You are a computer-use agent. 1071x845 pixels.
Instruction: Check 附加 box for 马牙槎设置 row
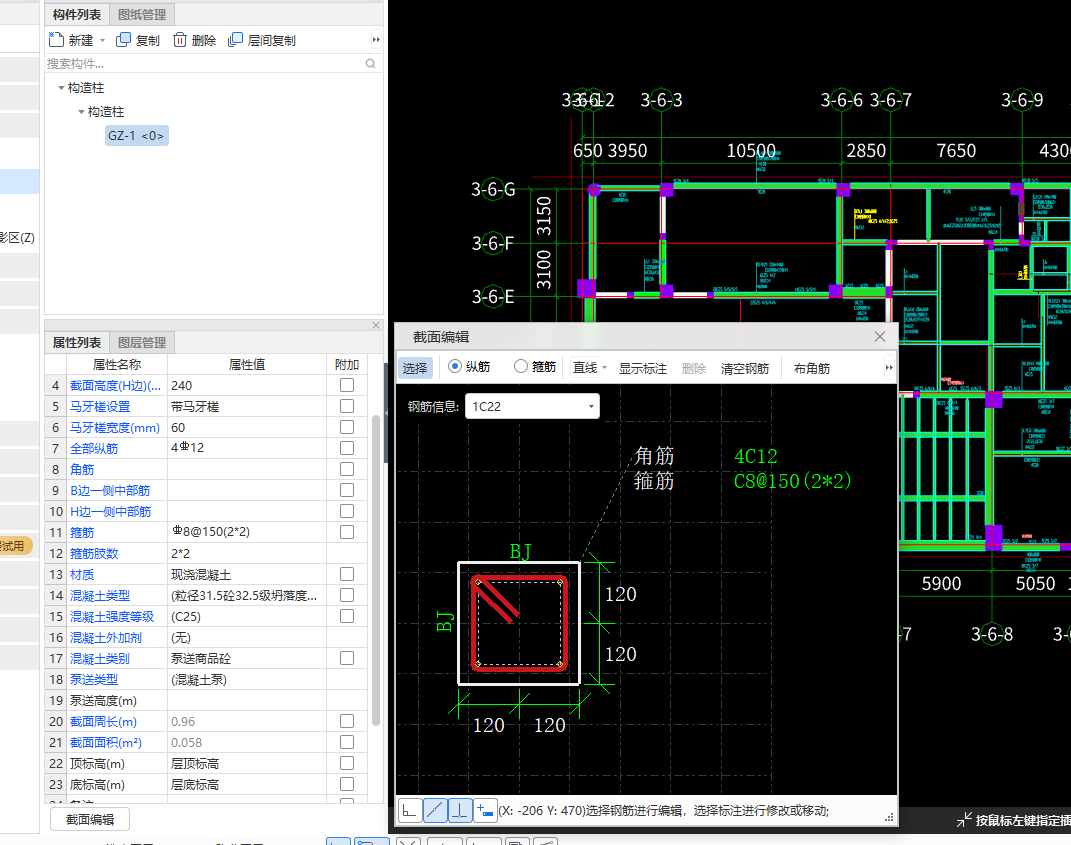click(347, 406)
